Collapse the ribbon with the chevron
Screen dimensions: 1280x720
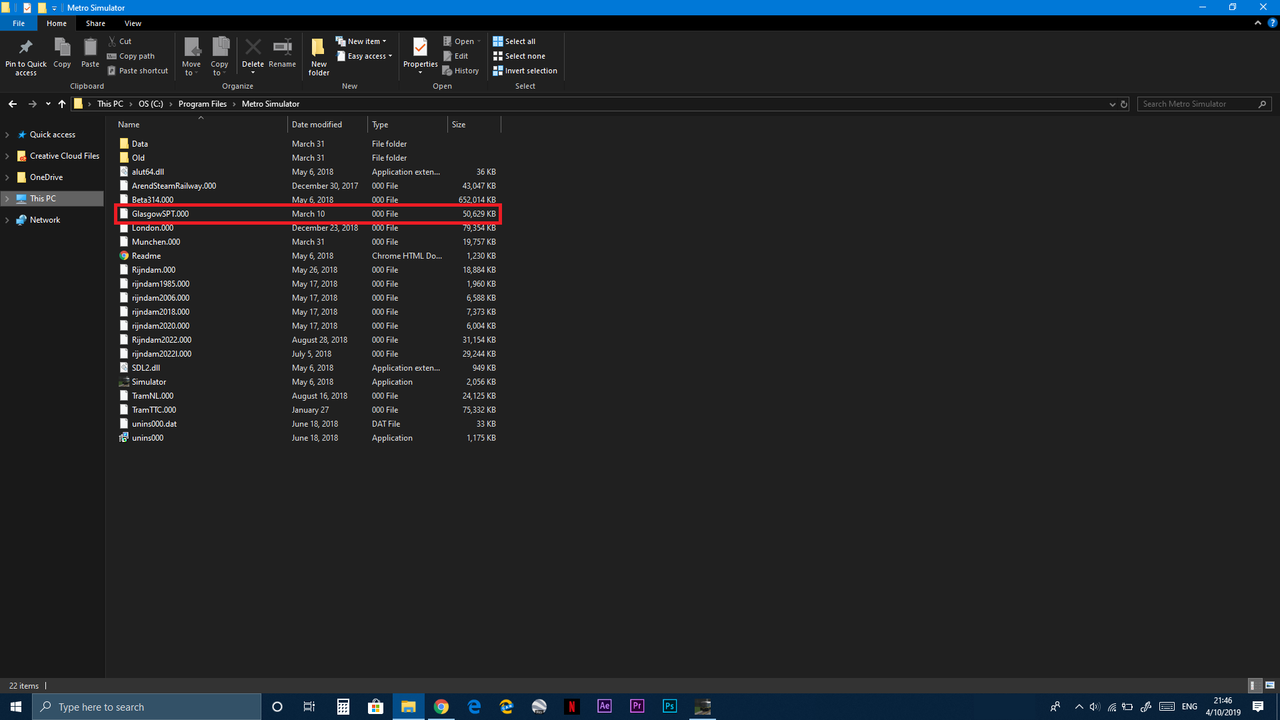click(x=1258, y=23)
